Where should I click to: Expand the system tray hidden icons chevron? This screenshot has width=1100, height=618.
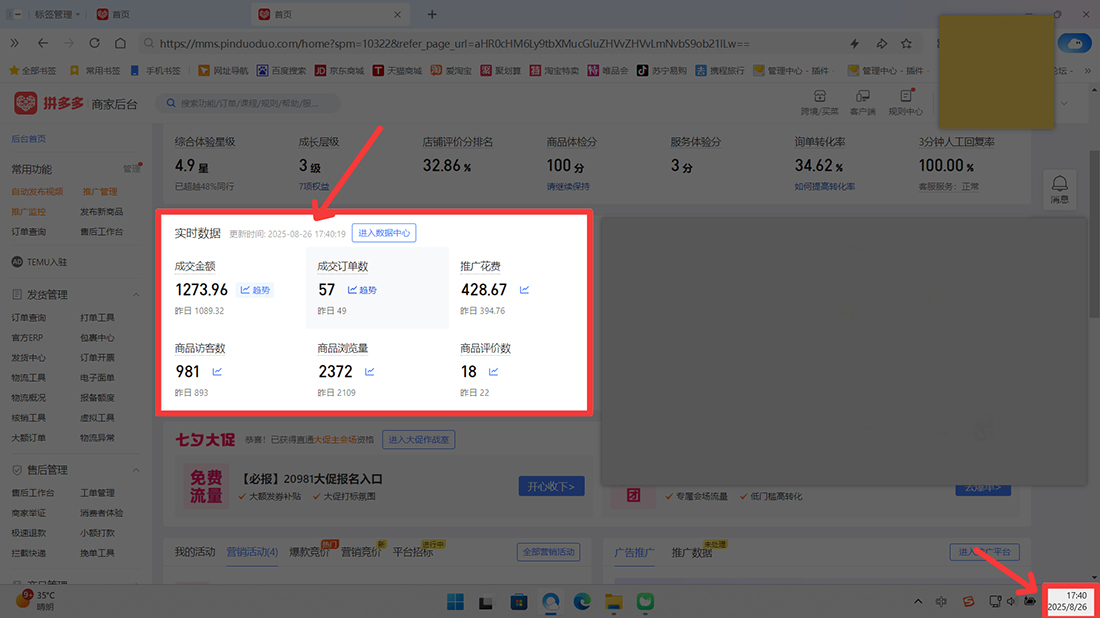point(918,601)
